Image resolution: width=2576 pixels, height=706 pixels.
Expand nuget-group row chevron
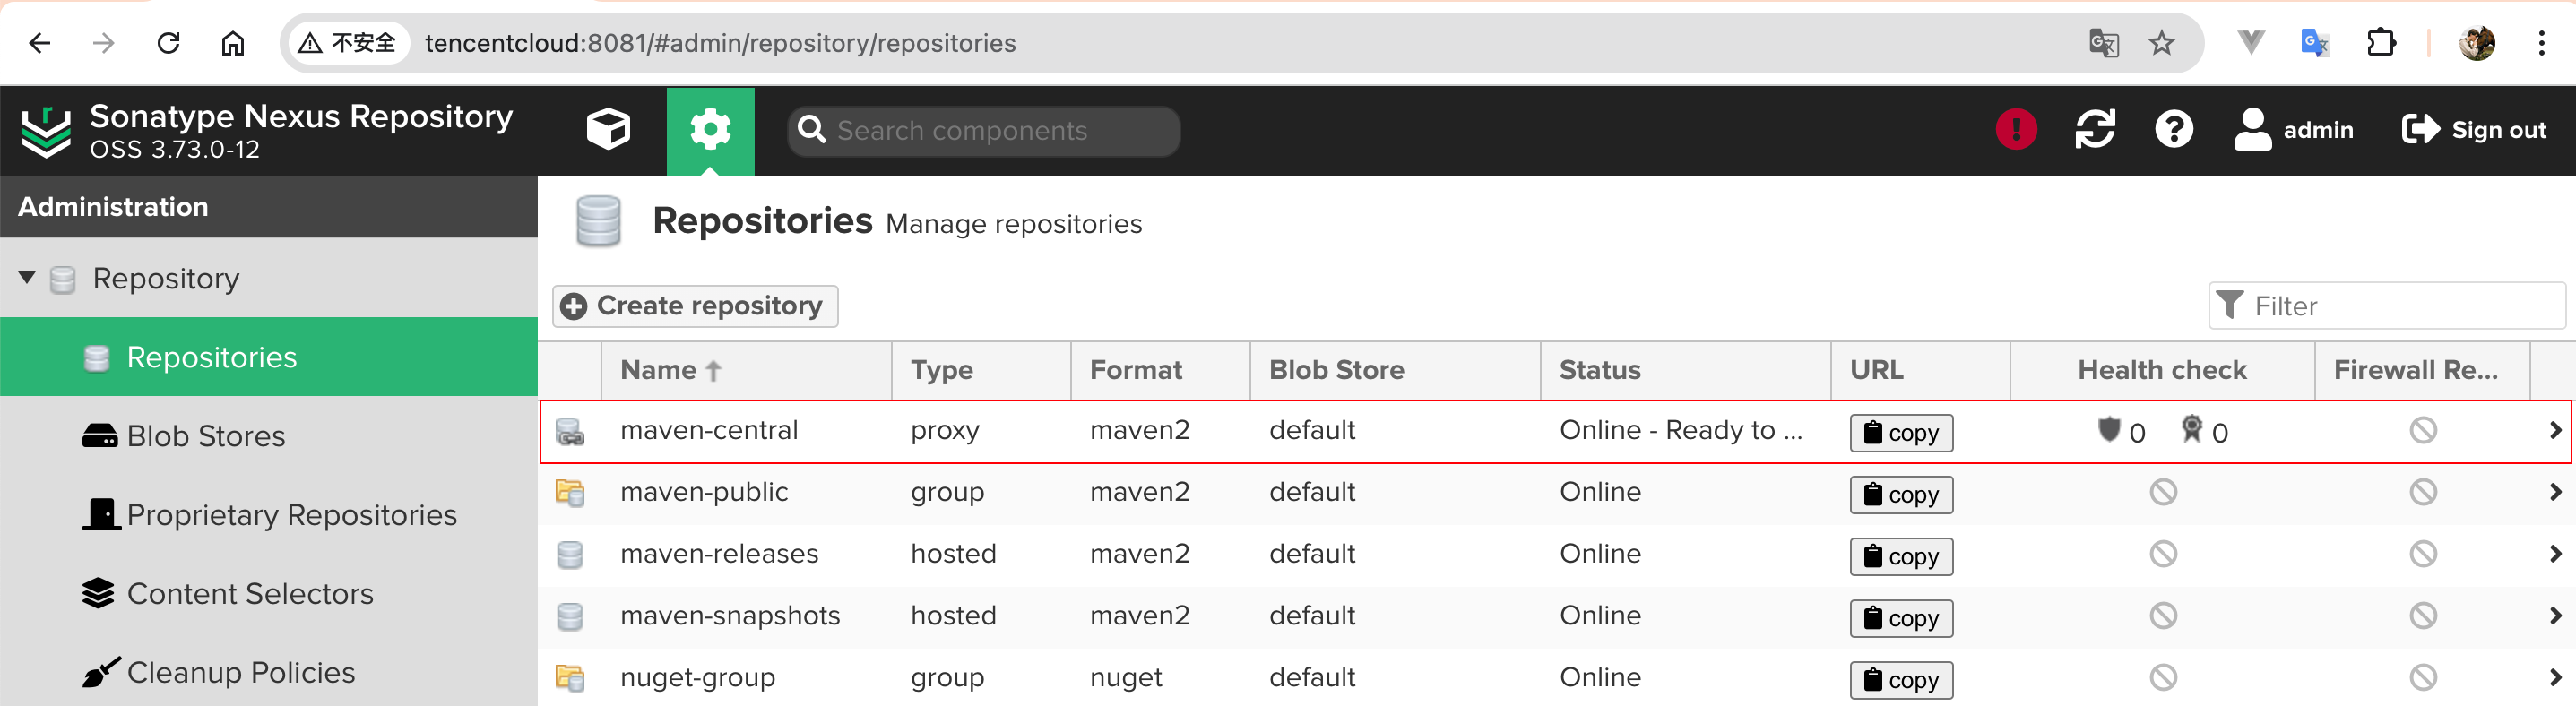pyautogui.click(x=2555, y=678)
